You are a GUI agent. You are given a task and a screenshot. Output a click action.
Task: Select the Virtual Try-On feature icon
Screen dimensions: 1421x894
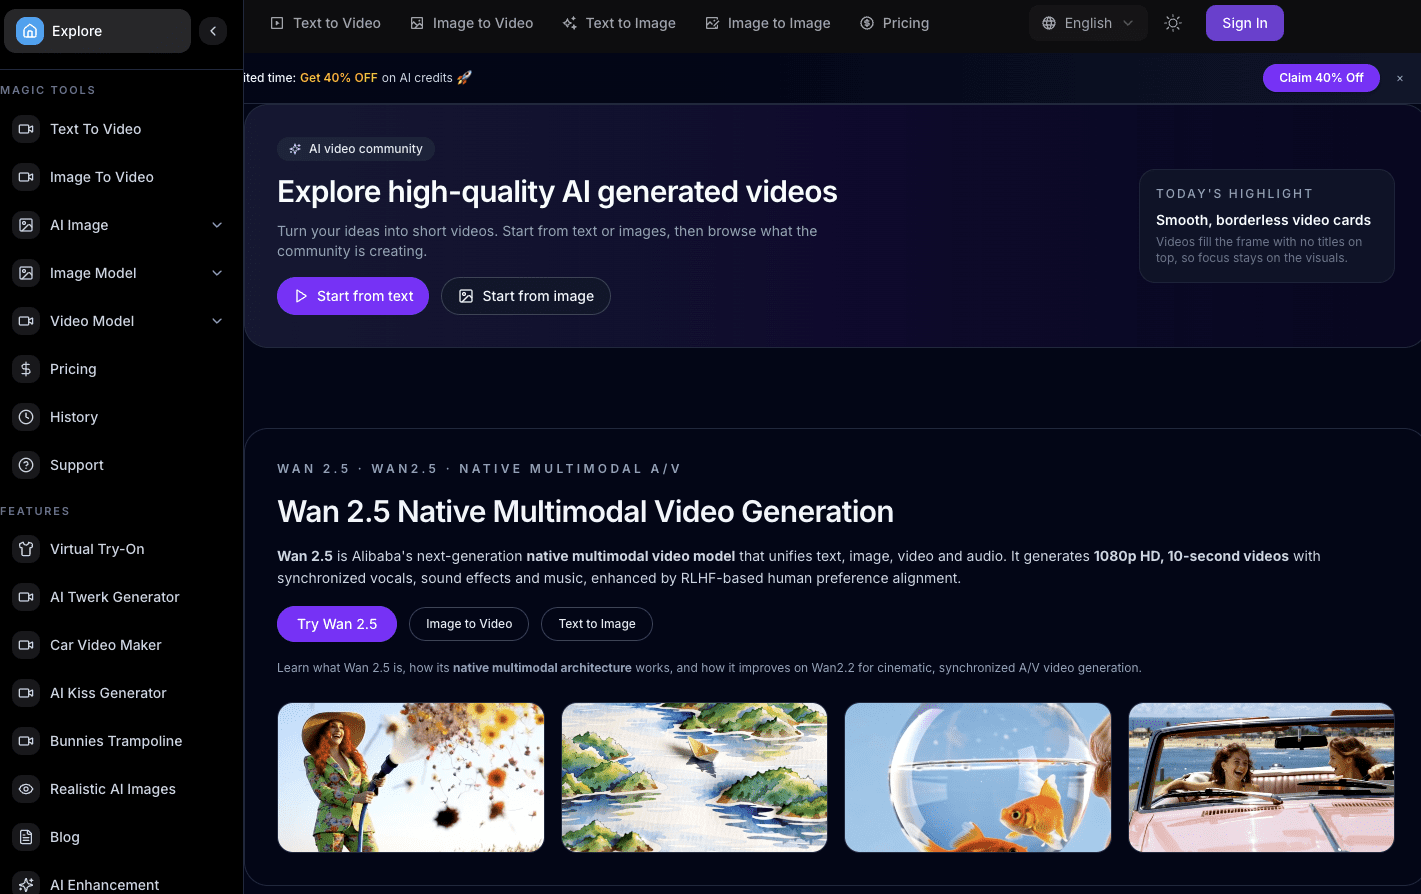tap(25, 549)
